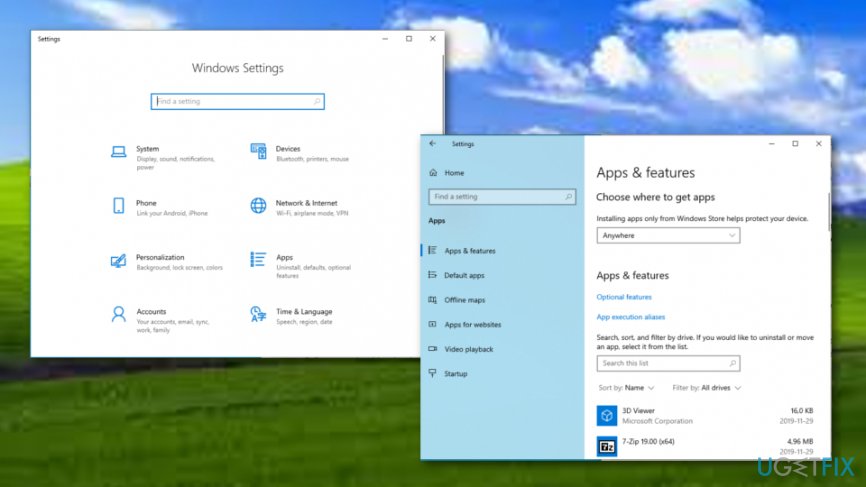This screenshot has width=866, height=487.
Task: Select the 7-Zip 19.00 (x64) entry name
Action: pyautogui.click(x=648, y=442)
